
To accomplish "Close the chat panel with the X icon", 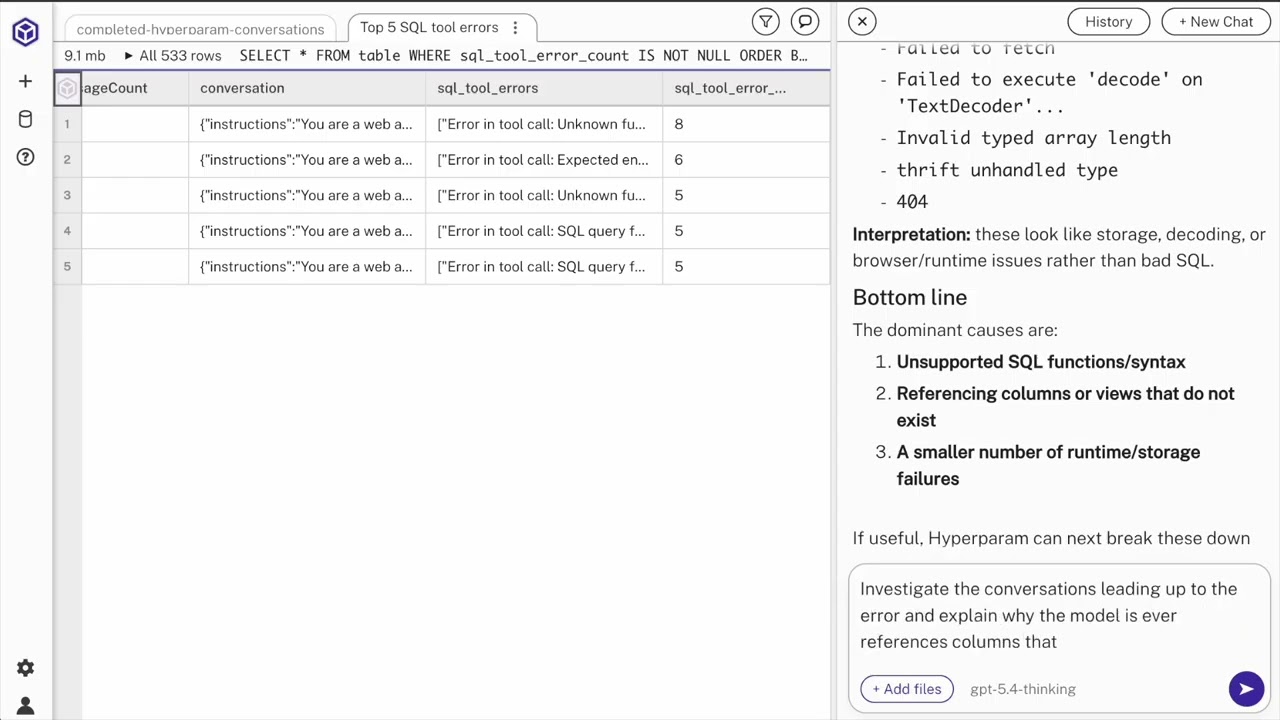I will [862, 21].
